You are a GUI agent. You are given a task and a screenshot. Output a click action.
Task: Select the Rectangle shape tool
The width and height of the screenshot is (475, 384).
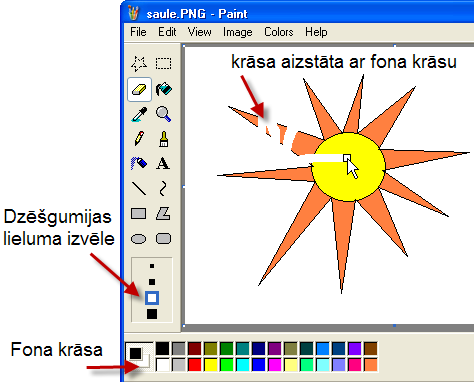pyautogui.click(x=139, y=214)
